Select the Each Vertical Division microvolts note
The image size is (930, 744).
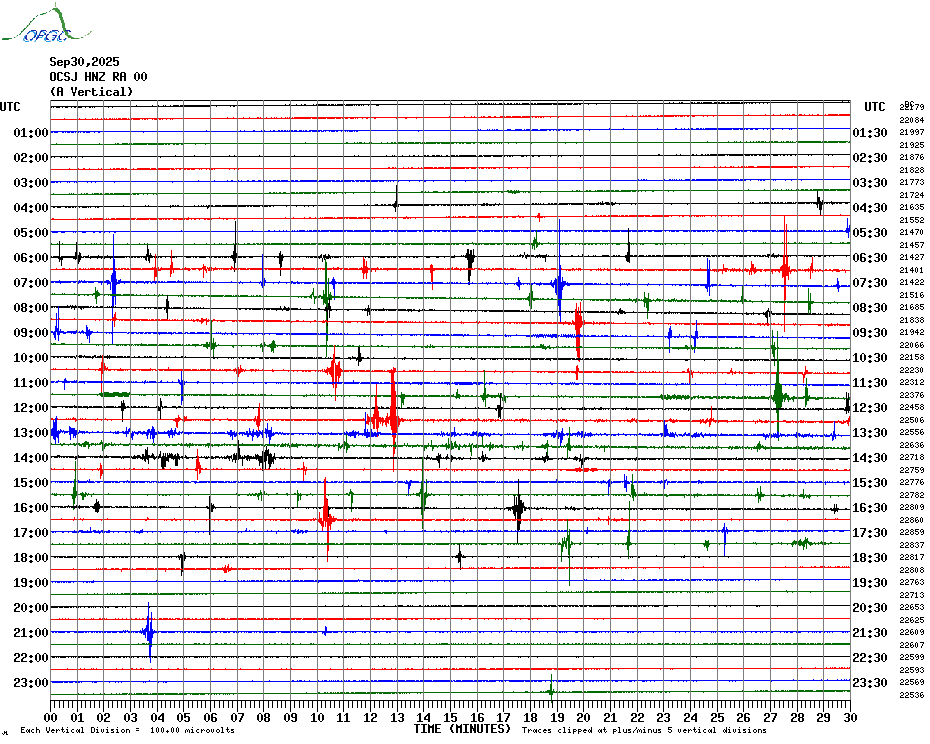[128, 730]
